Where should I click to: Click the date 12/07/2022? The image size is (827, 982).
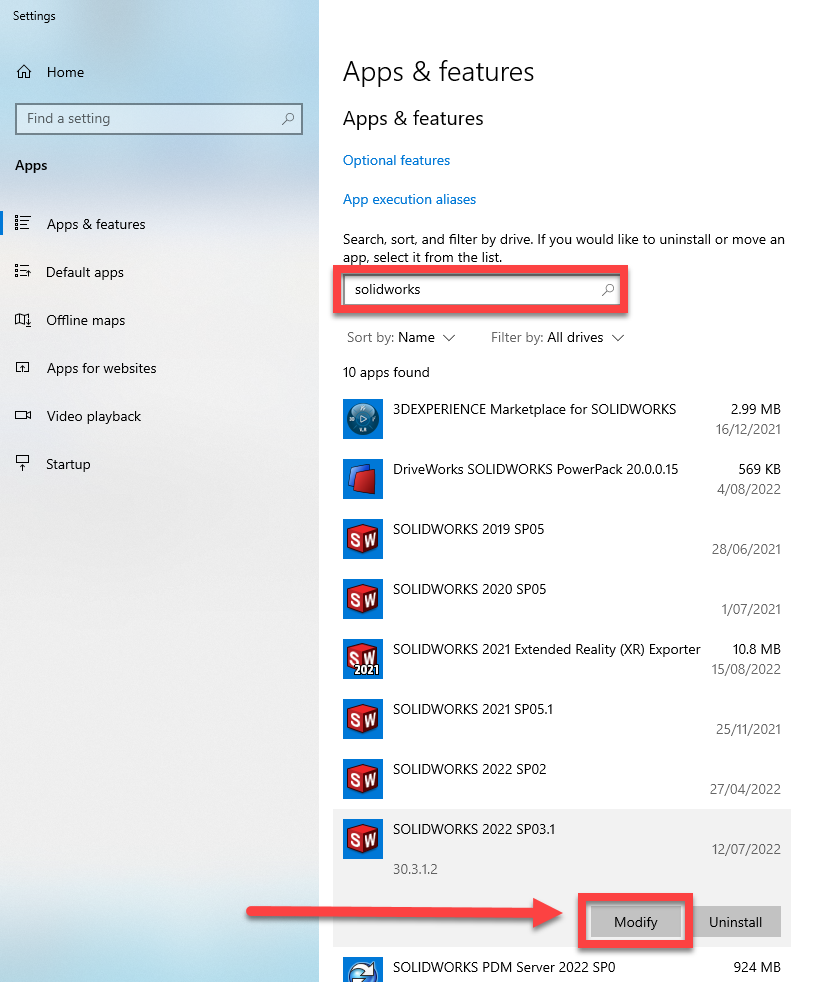pos(746,849)
